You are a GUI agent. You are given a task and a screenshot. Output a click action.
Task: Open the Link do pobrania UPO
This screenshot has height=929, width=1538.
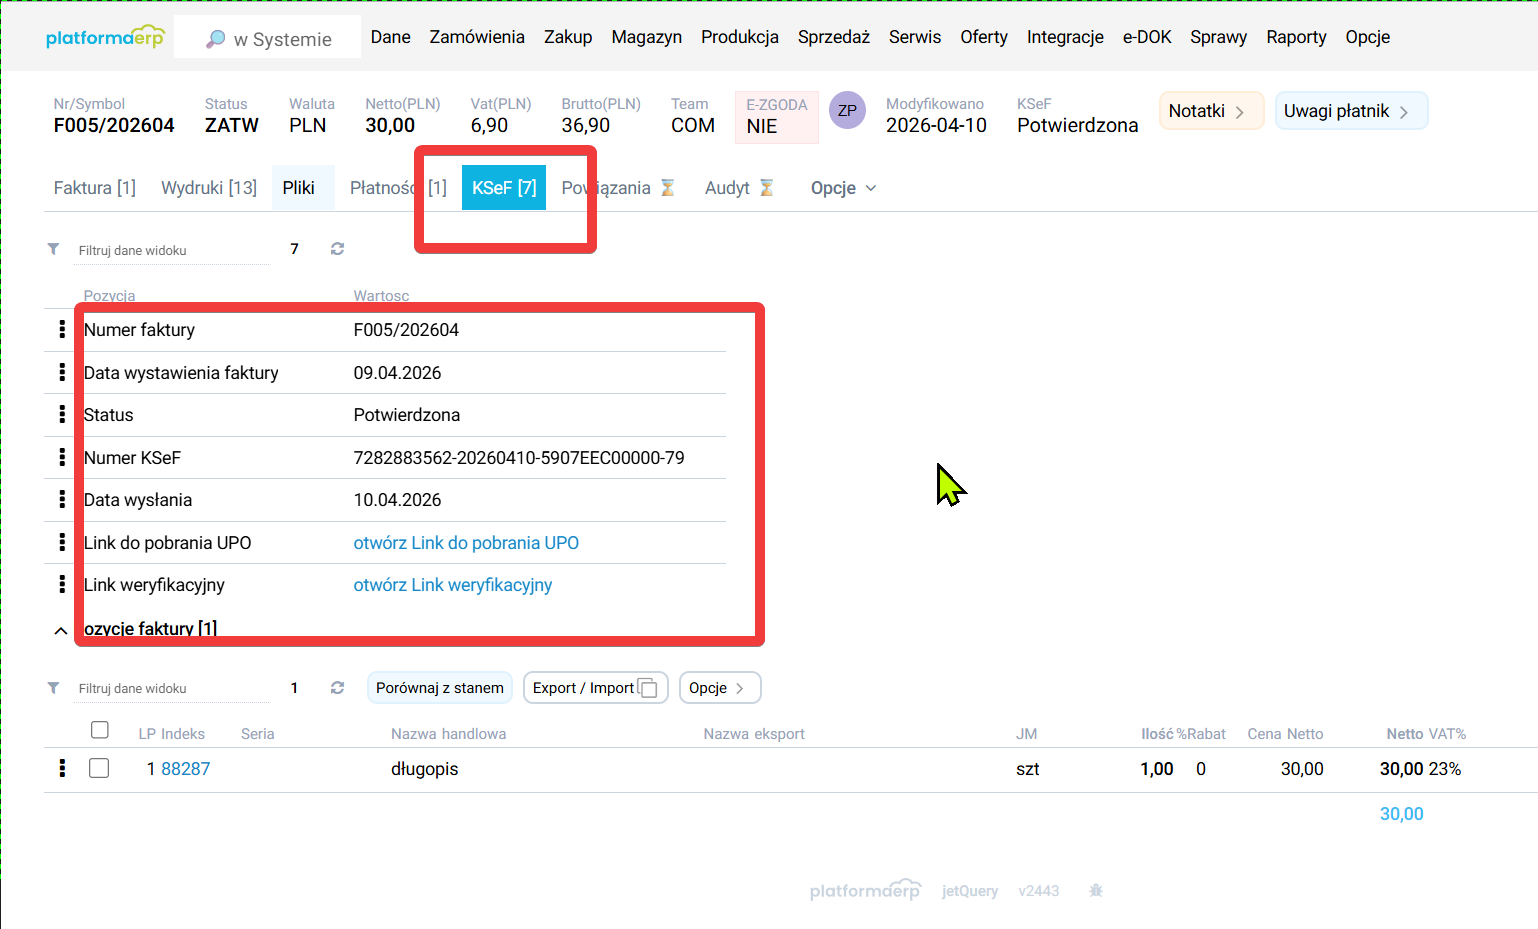point(466,543)
